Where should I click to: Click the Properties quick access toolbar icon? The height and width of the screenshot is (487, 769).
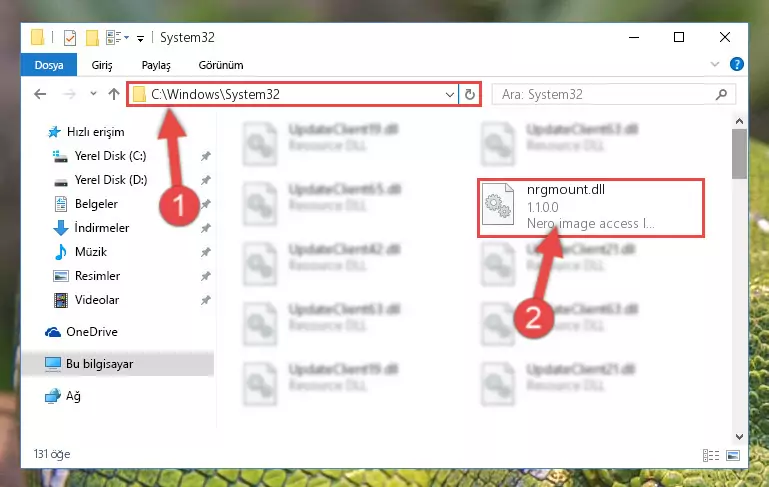click(x=70, y=38)
